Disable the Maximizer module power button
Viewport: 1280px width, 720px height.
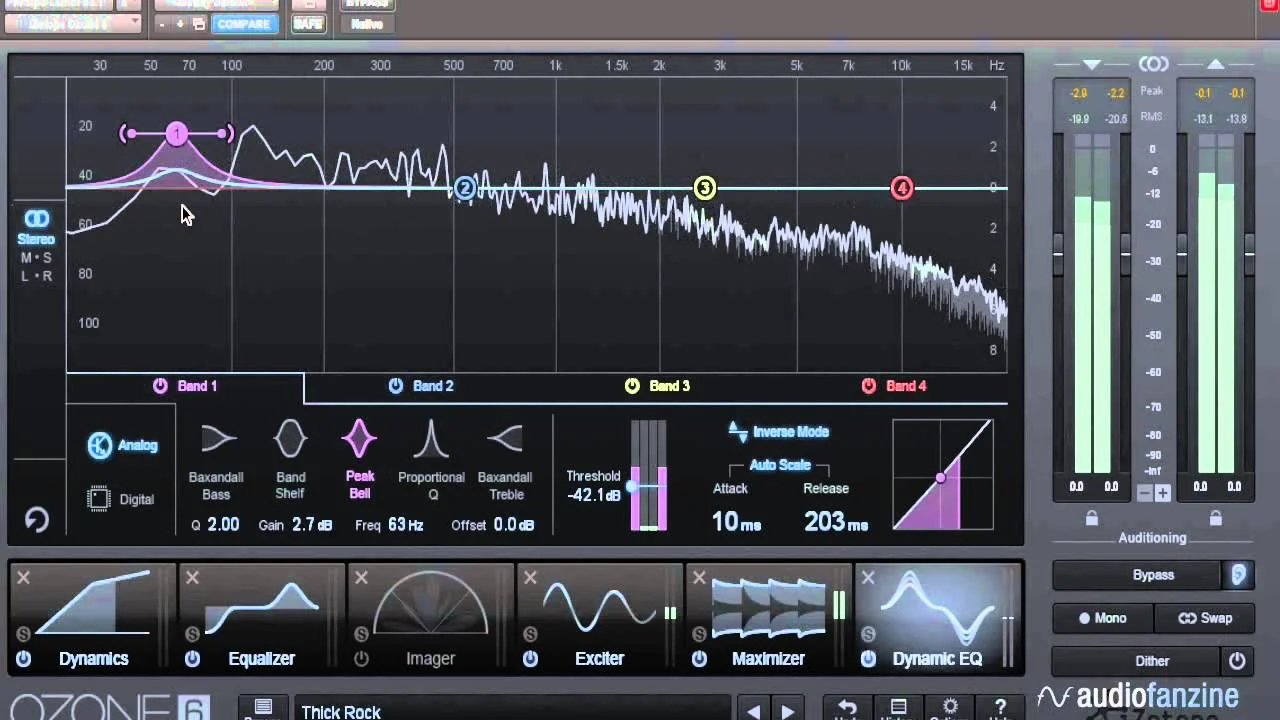point(699,659)
